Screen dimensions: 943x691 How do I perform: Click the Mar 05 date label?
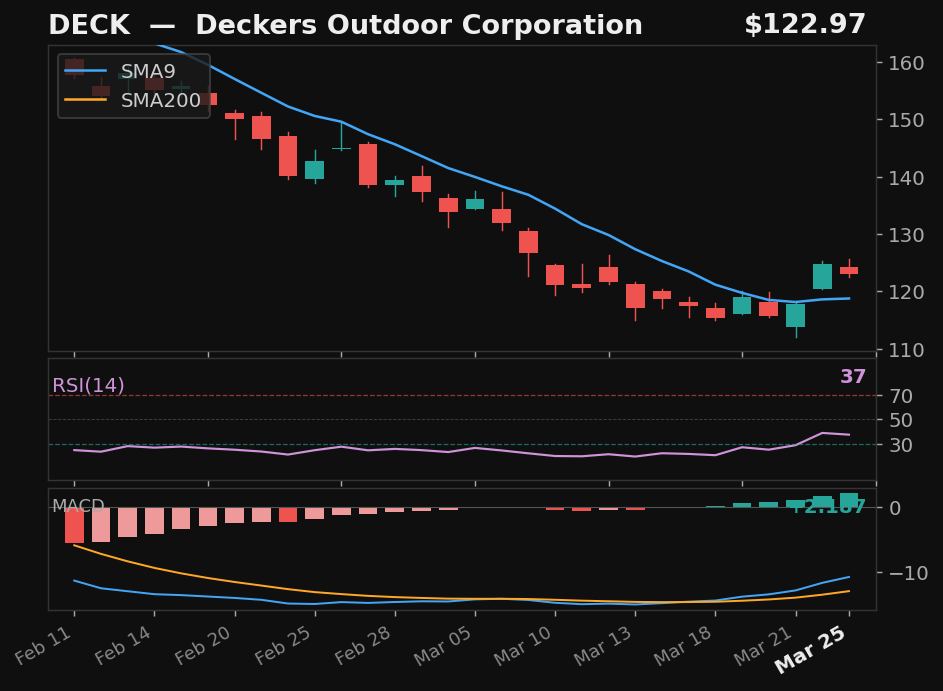pos(443,646)
